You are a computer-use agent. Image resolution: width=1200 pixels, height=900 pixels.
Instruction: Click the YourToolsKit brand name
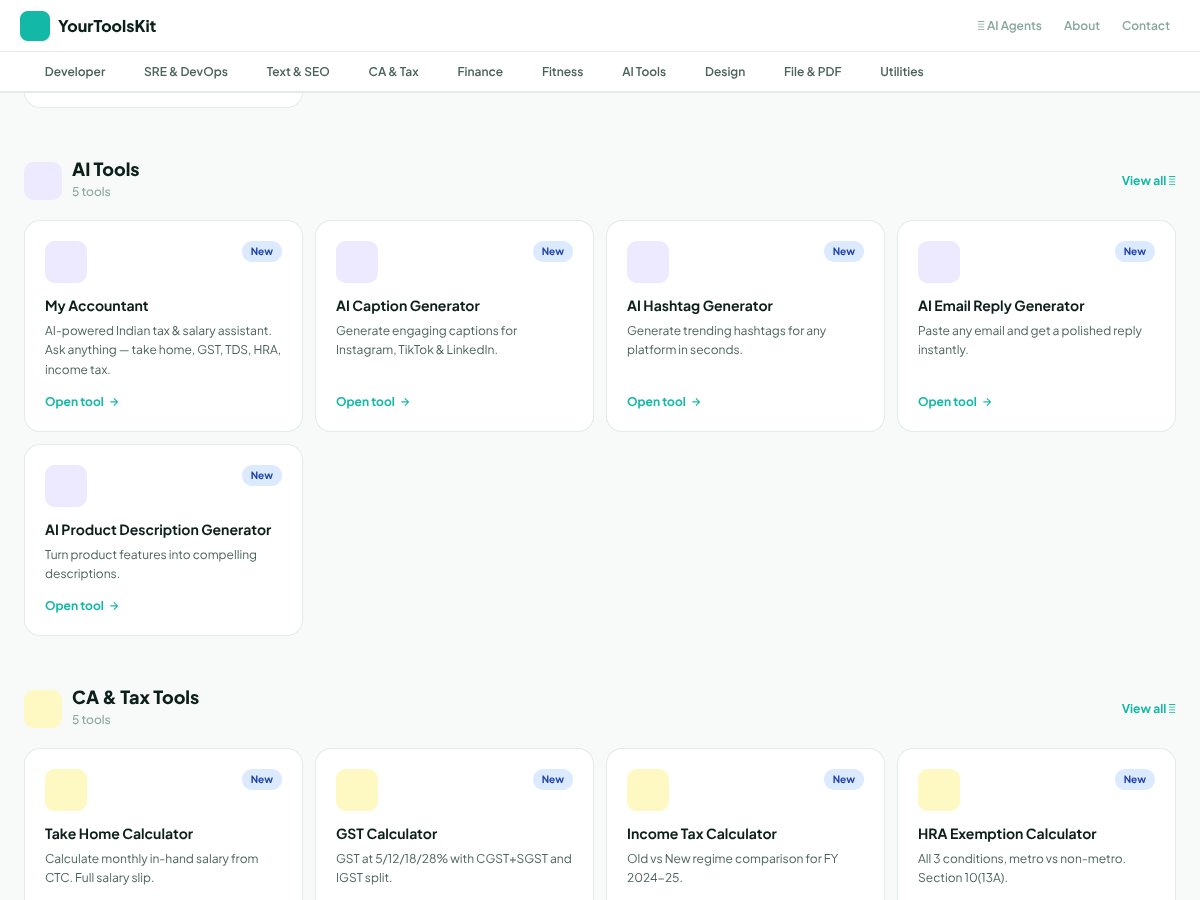tap(107, 26)
